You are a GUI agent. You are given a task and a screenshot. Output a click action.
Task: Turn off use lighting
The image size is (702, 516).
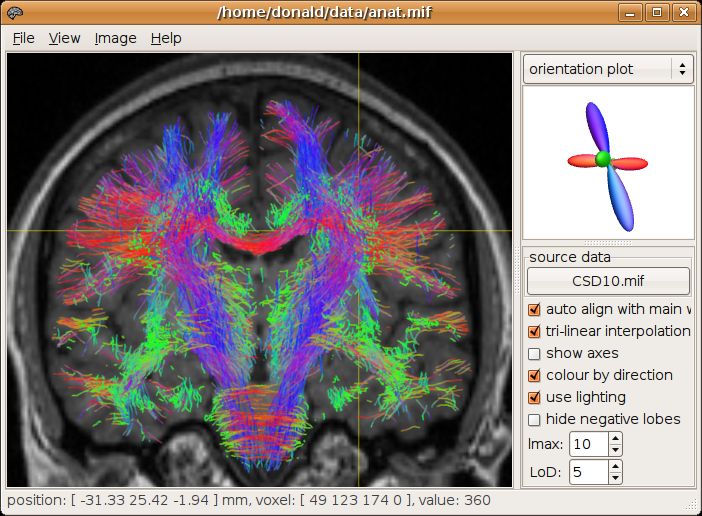(534, 397)
